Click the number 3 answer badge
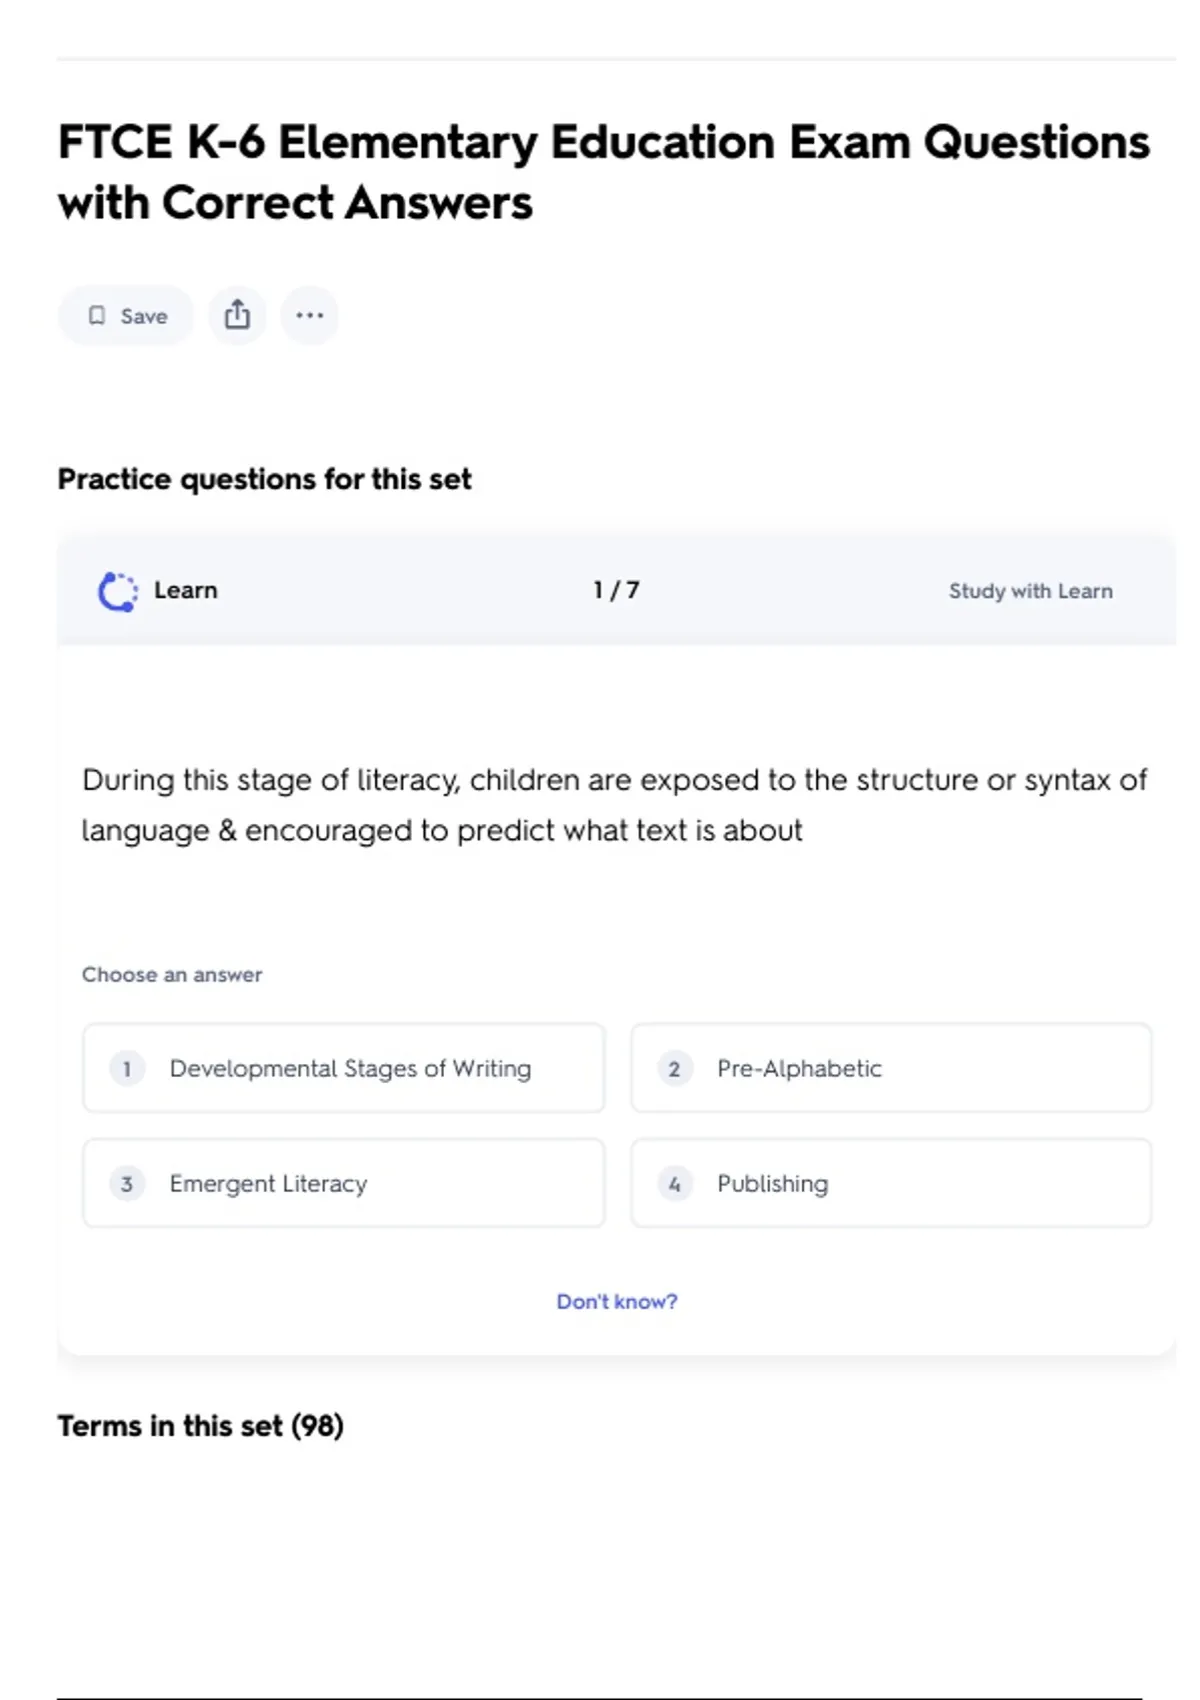Viewport: 1200px width, 1700px height. [x=127, y=1184]
